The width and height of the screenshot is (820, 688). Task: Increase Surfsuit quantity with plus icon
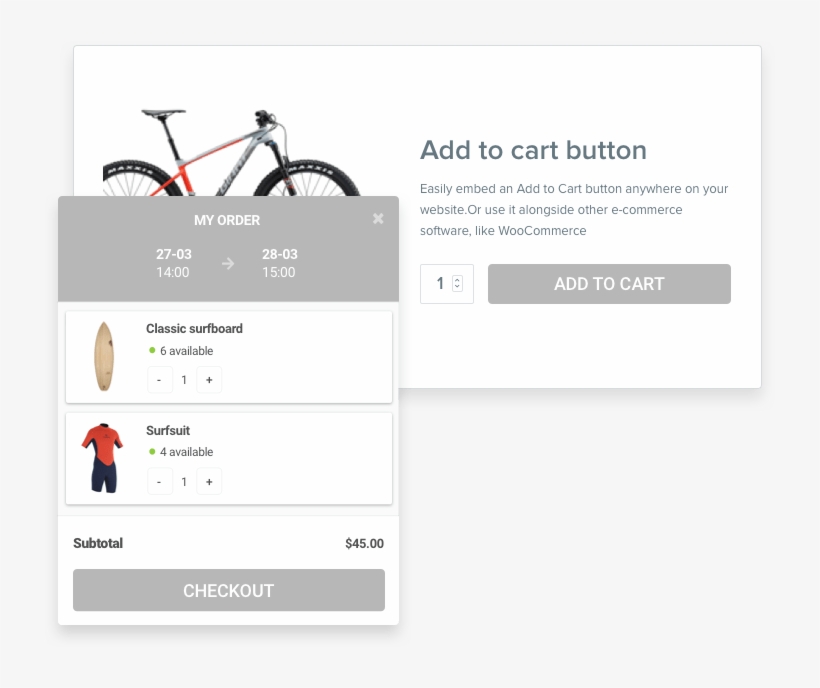(209, 481)
